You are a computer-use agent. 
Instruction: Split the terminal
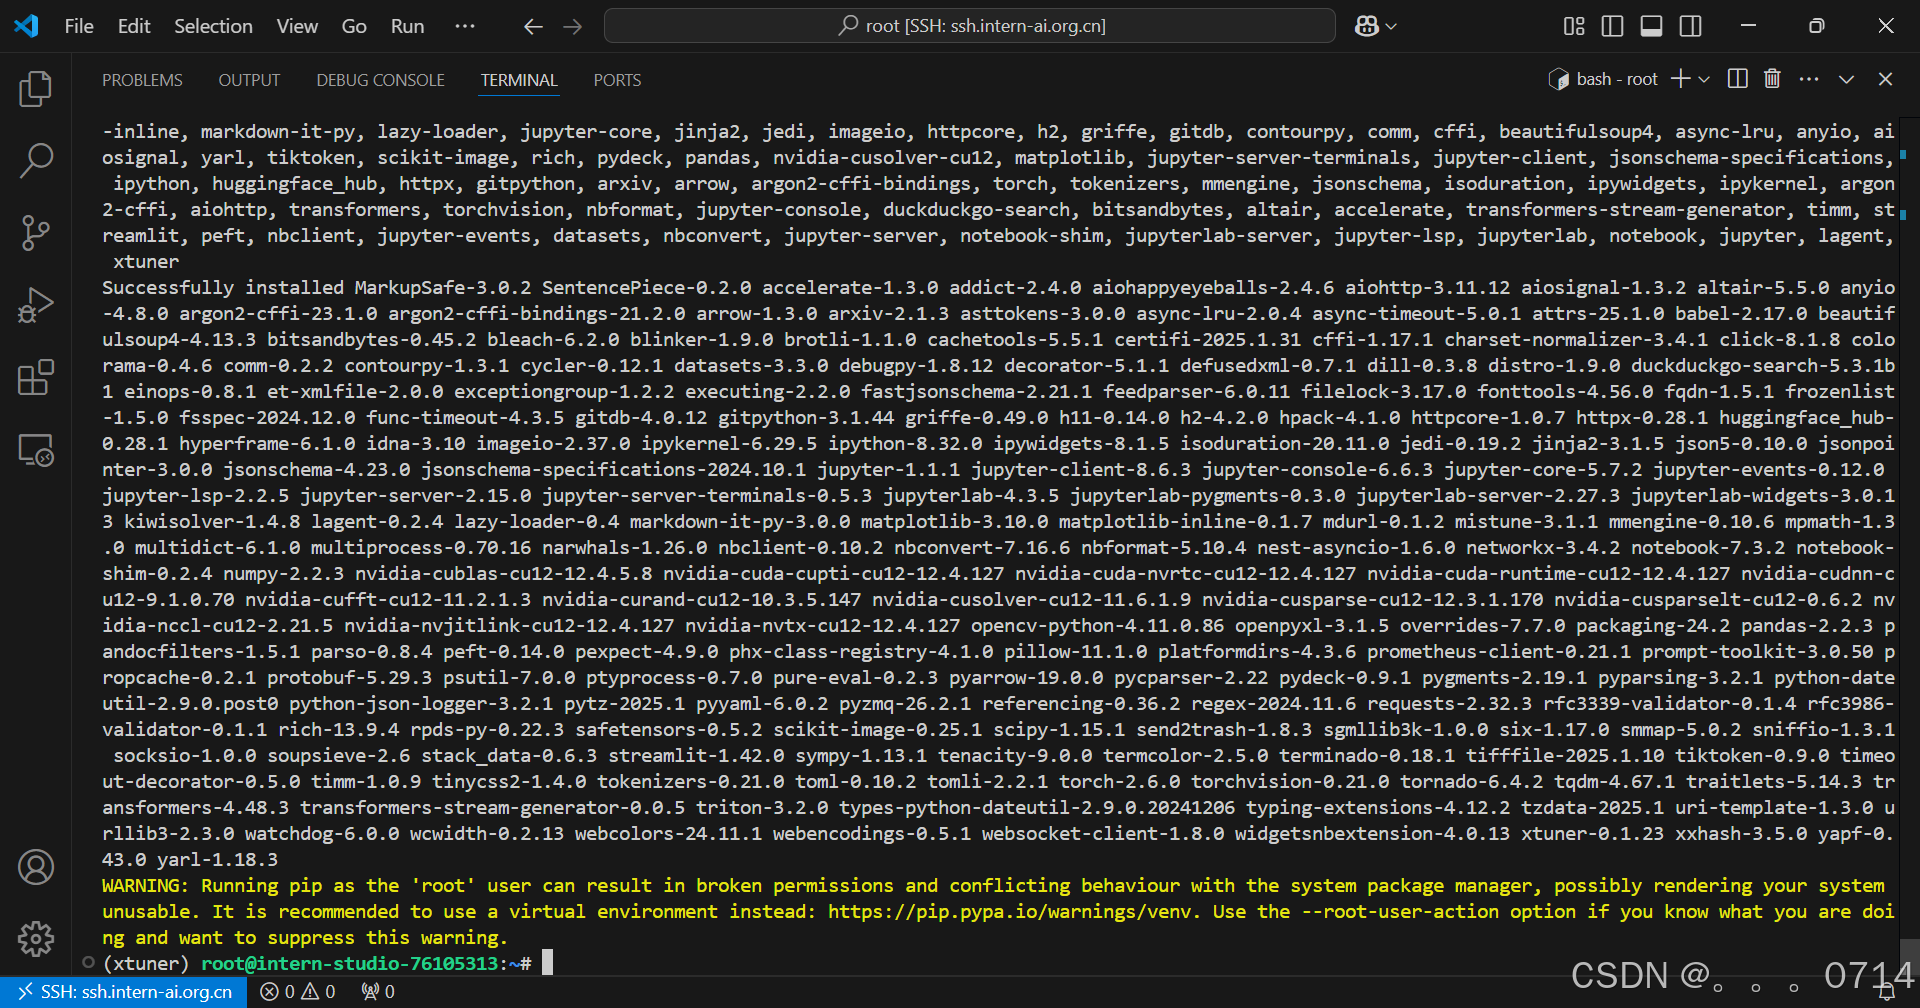click(1738, 79)
